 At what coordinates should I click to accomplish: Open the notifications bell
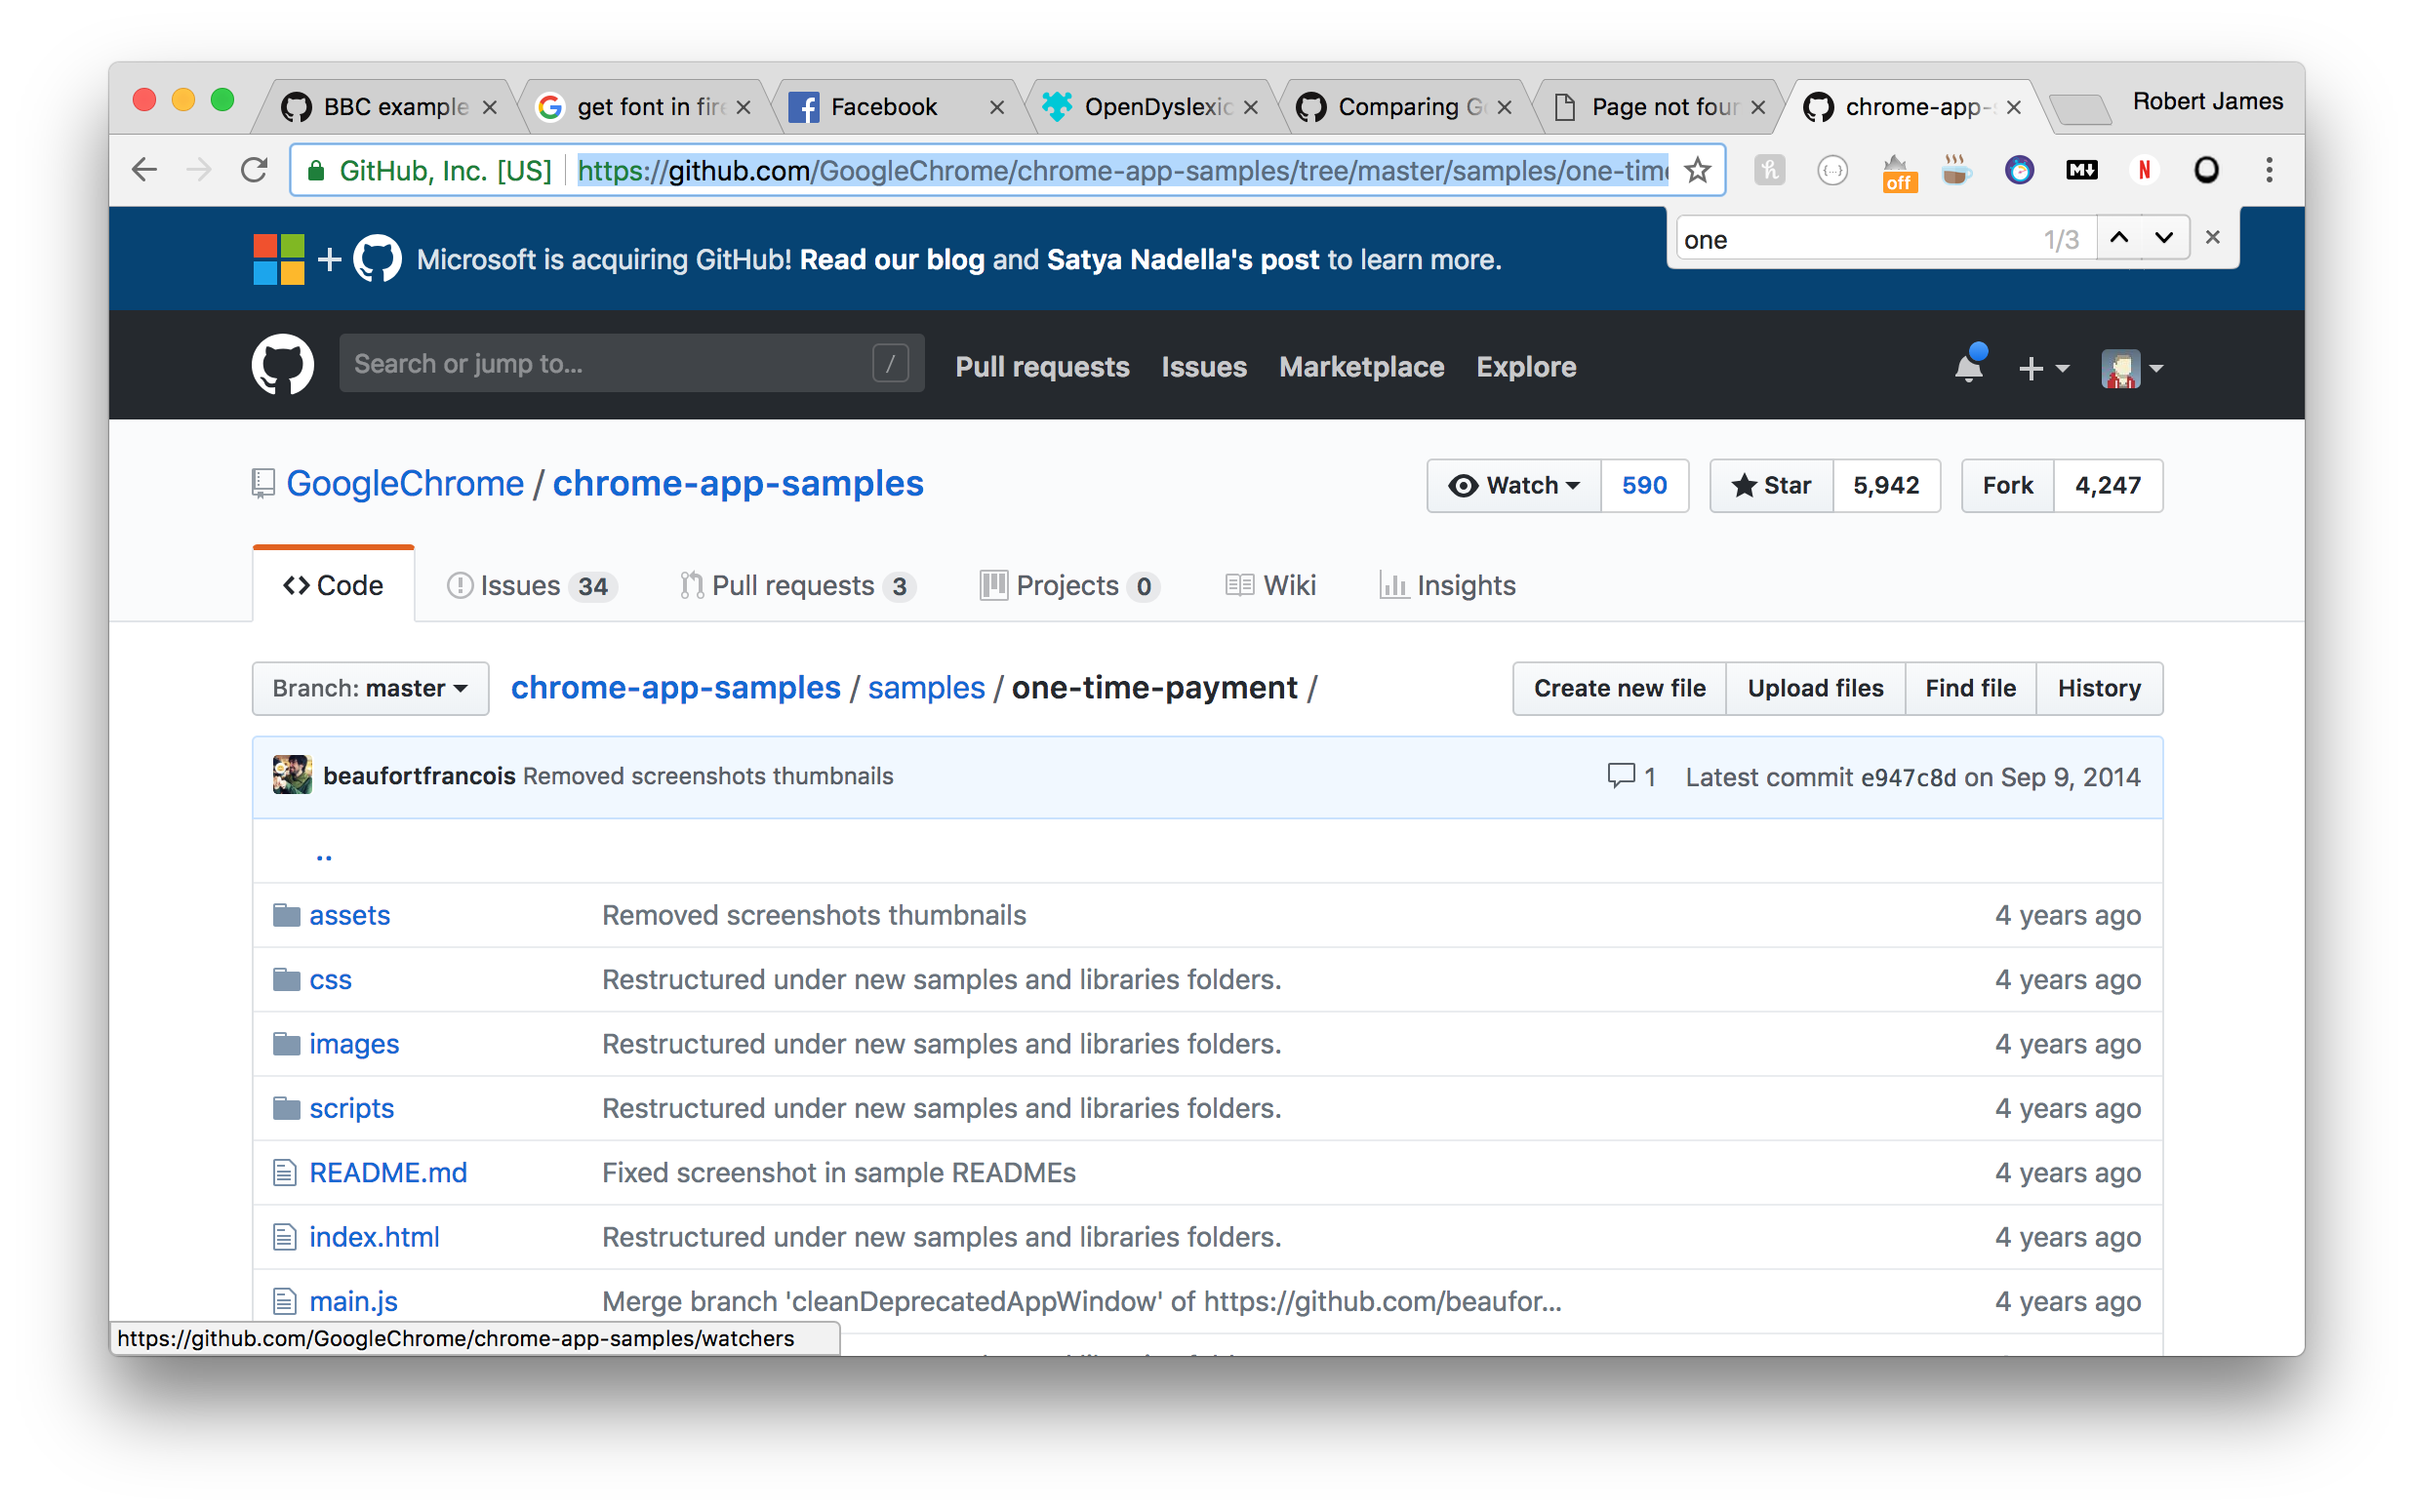1968,367
